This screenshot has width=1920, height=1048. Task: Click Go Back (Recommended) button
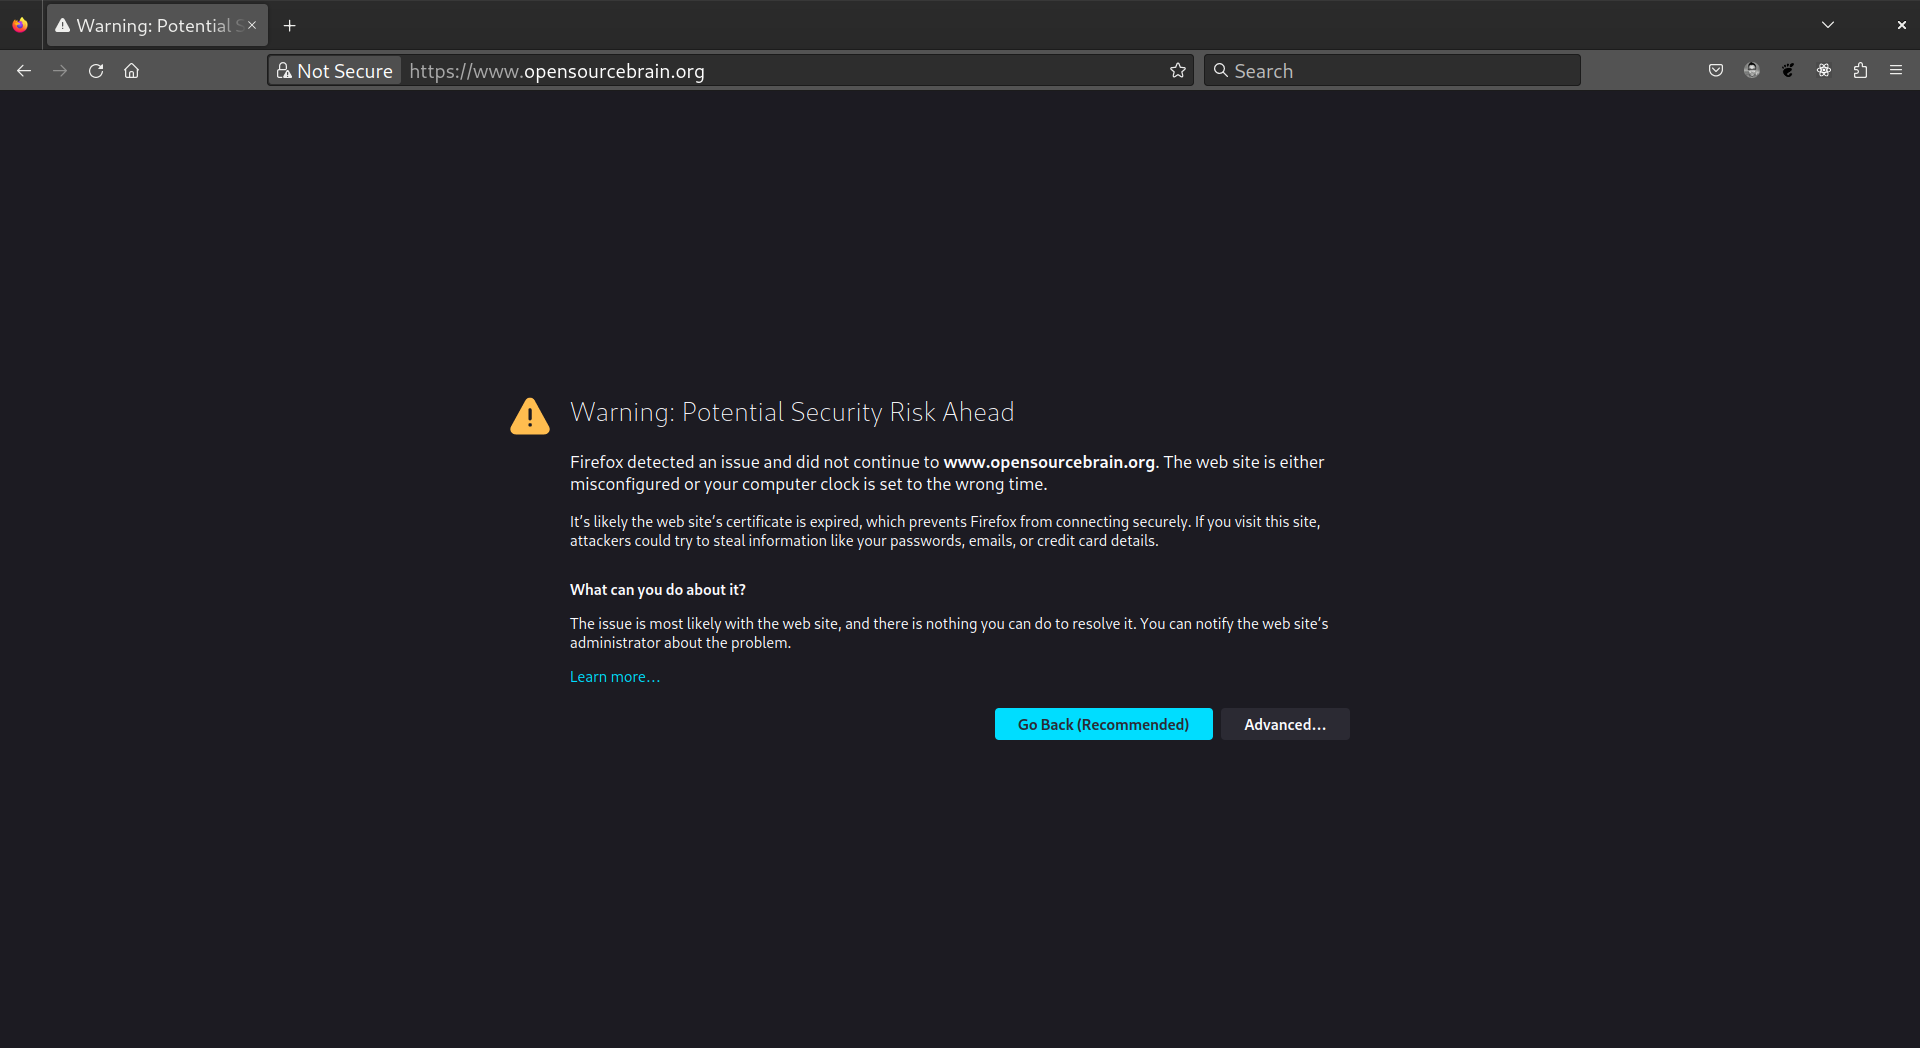[1103, 724]
